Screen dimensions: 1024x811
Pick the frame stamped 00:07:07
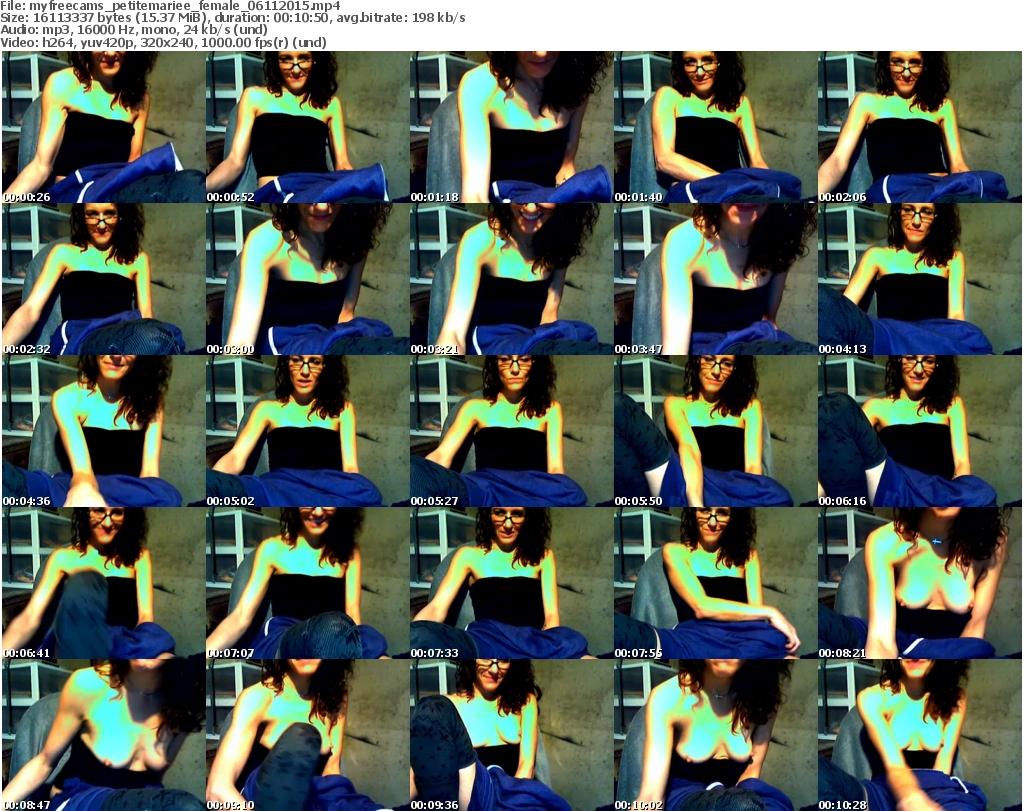coord(308,583)
